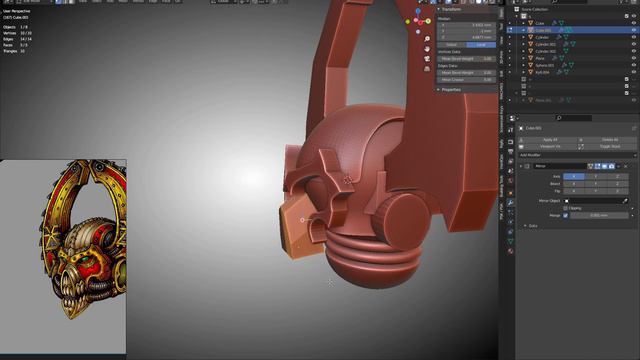This screenshot has height=360, width=640.
Task: Switch perspective/orthographic grid icon in viewport
Action: [x=427, y=69]
